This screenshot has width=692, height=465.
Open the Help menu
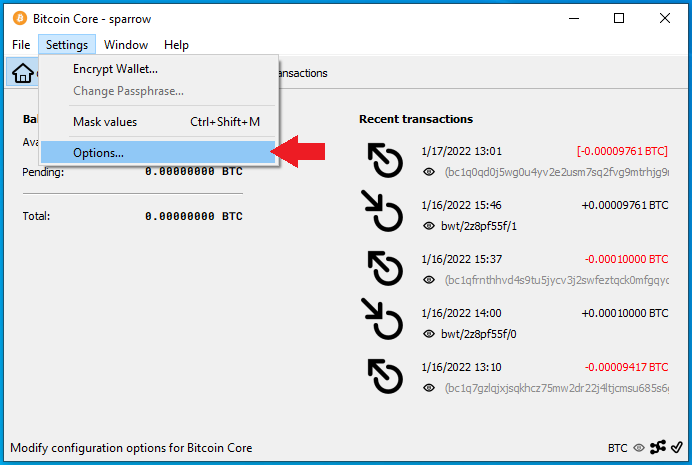click(x=176, y=45)
